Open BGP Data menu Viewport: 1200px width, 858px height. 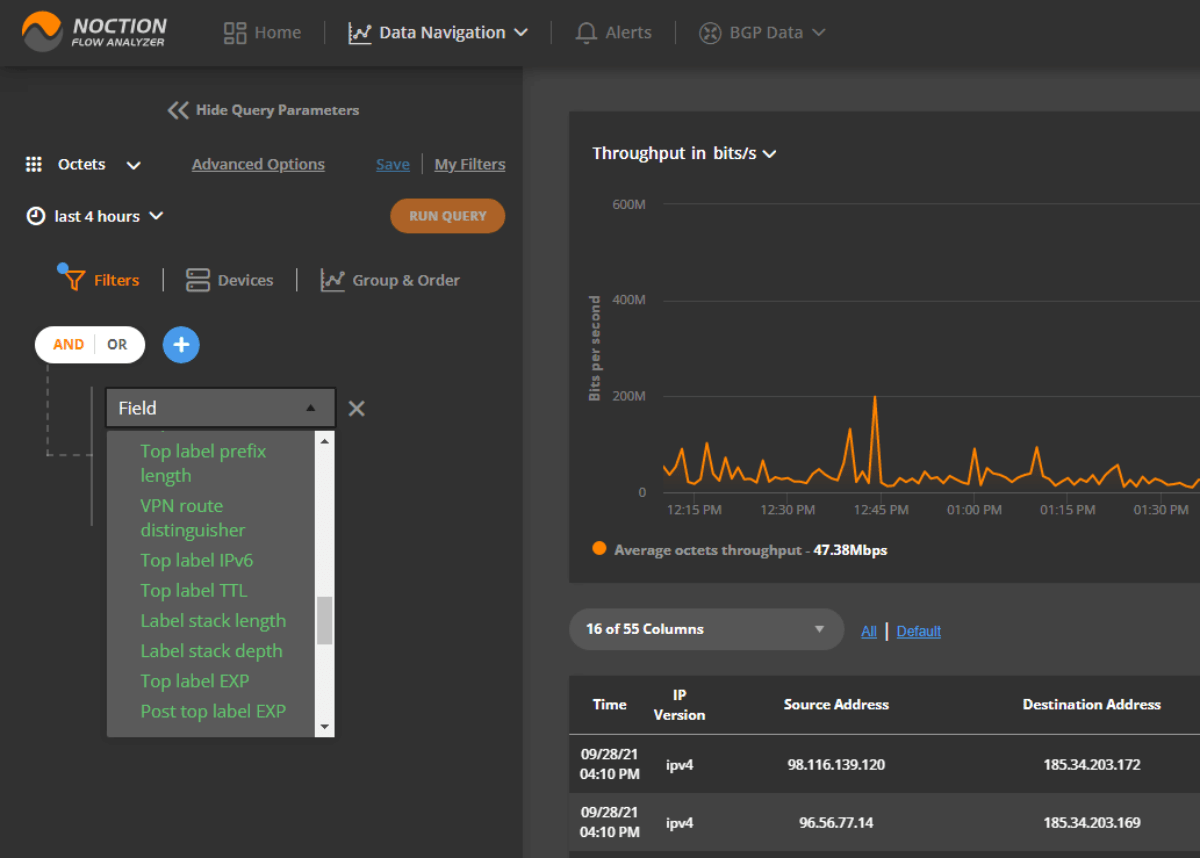[762, 33]
